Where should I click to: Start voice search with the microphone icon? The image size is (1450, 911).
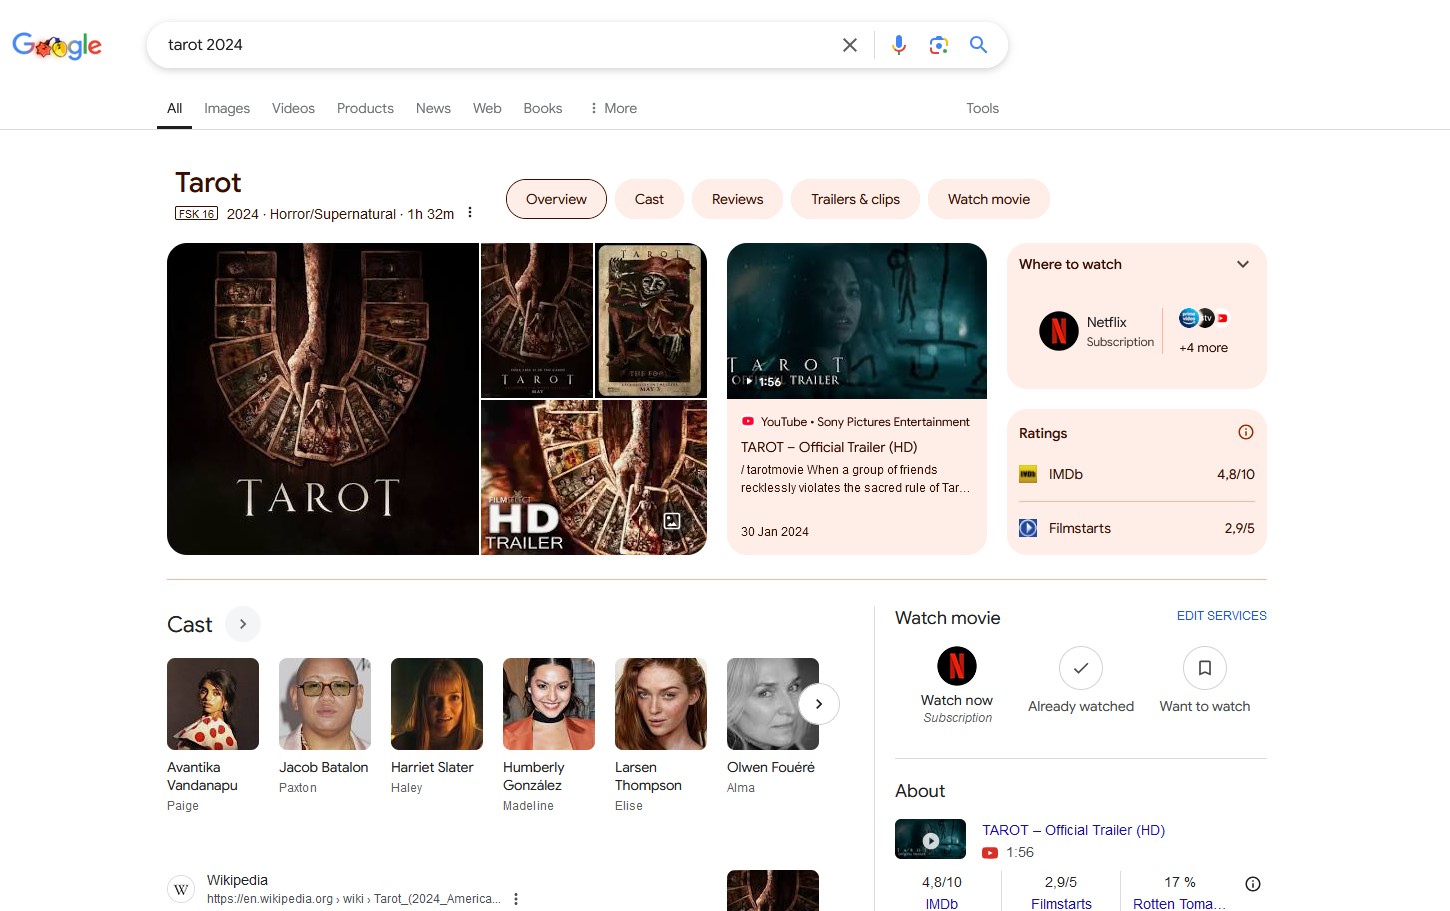[899, 45]
